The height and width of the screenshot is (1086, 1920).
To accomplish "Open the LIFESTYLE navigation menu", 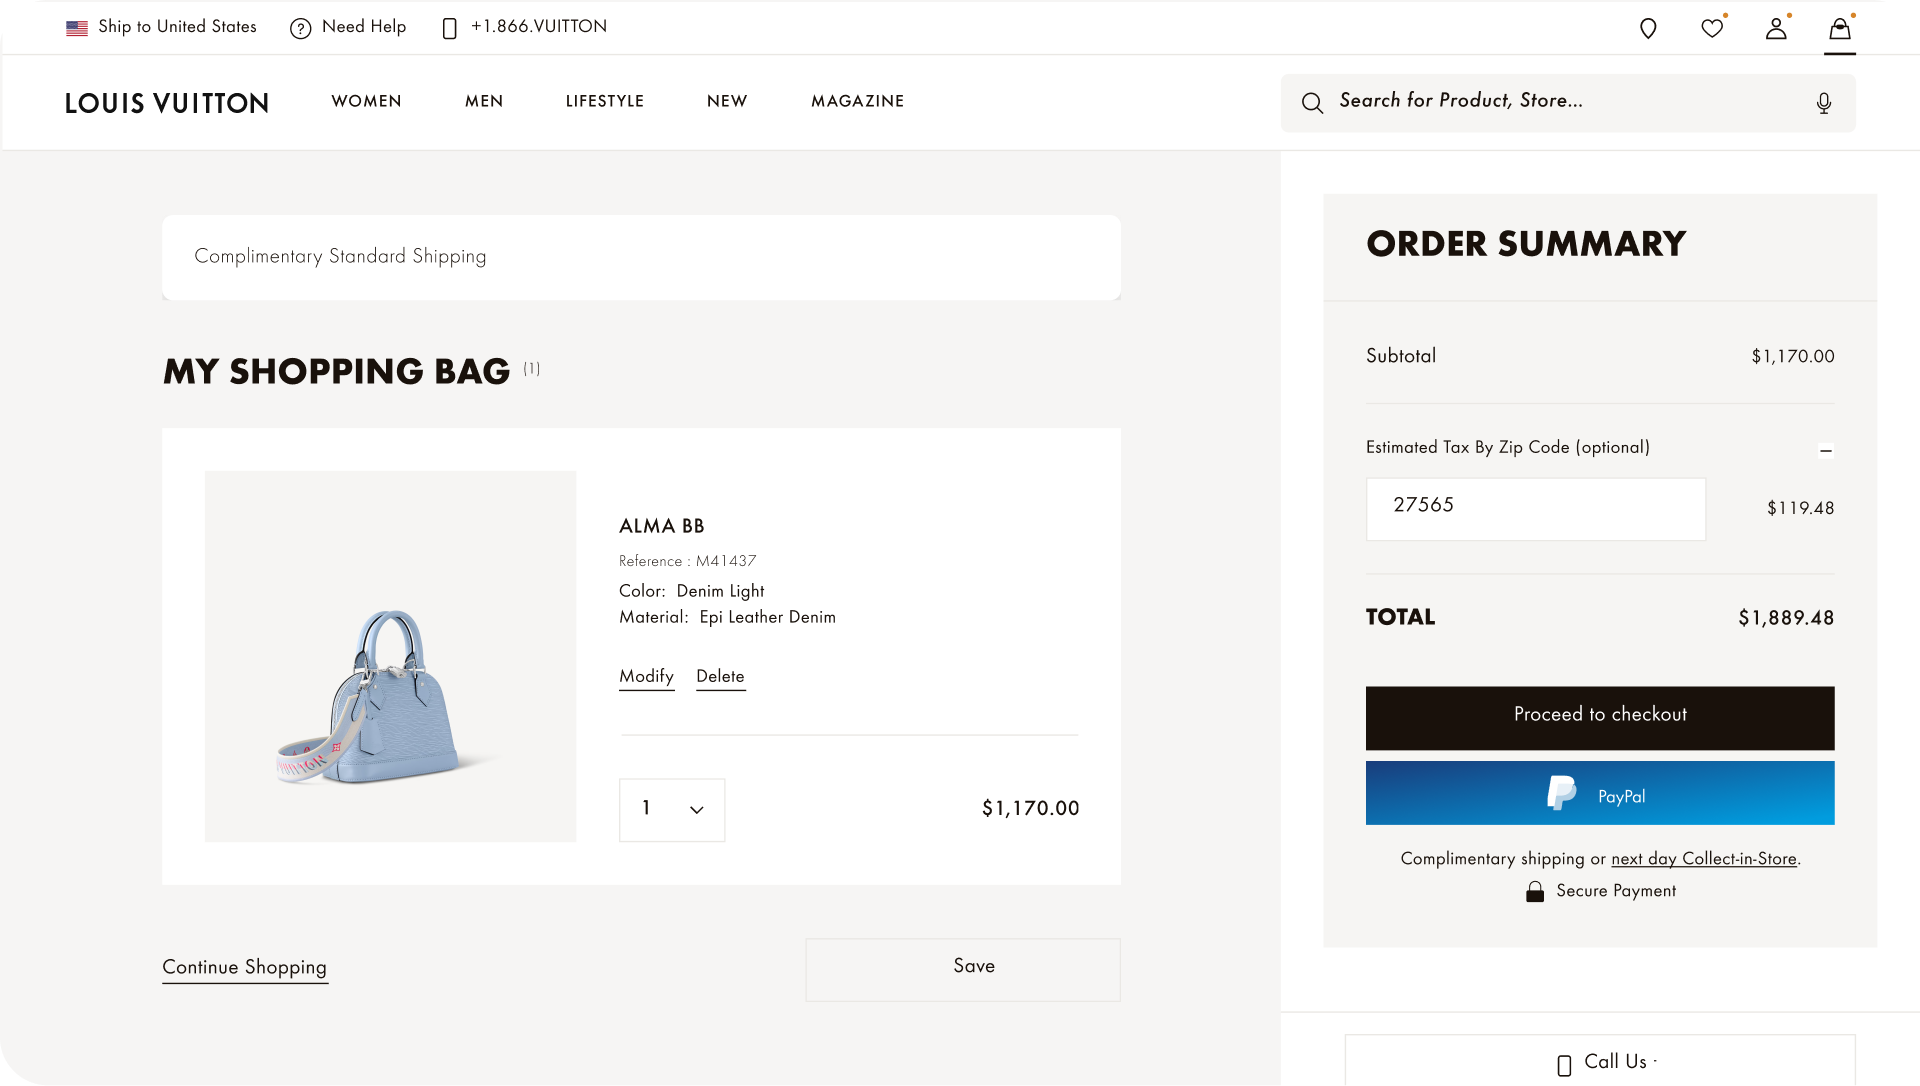I will pyautogui.click(x=604, y=101).
